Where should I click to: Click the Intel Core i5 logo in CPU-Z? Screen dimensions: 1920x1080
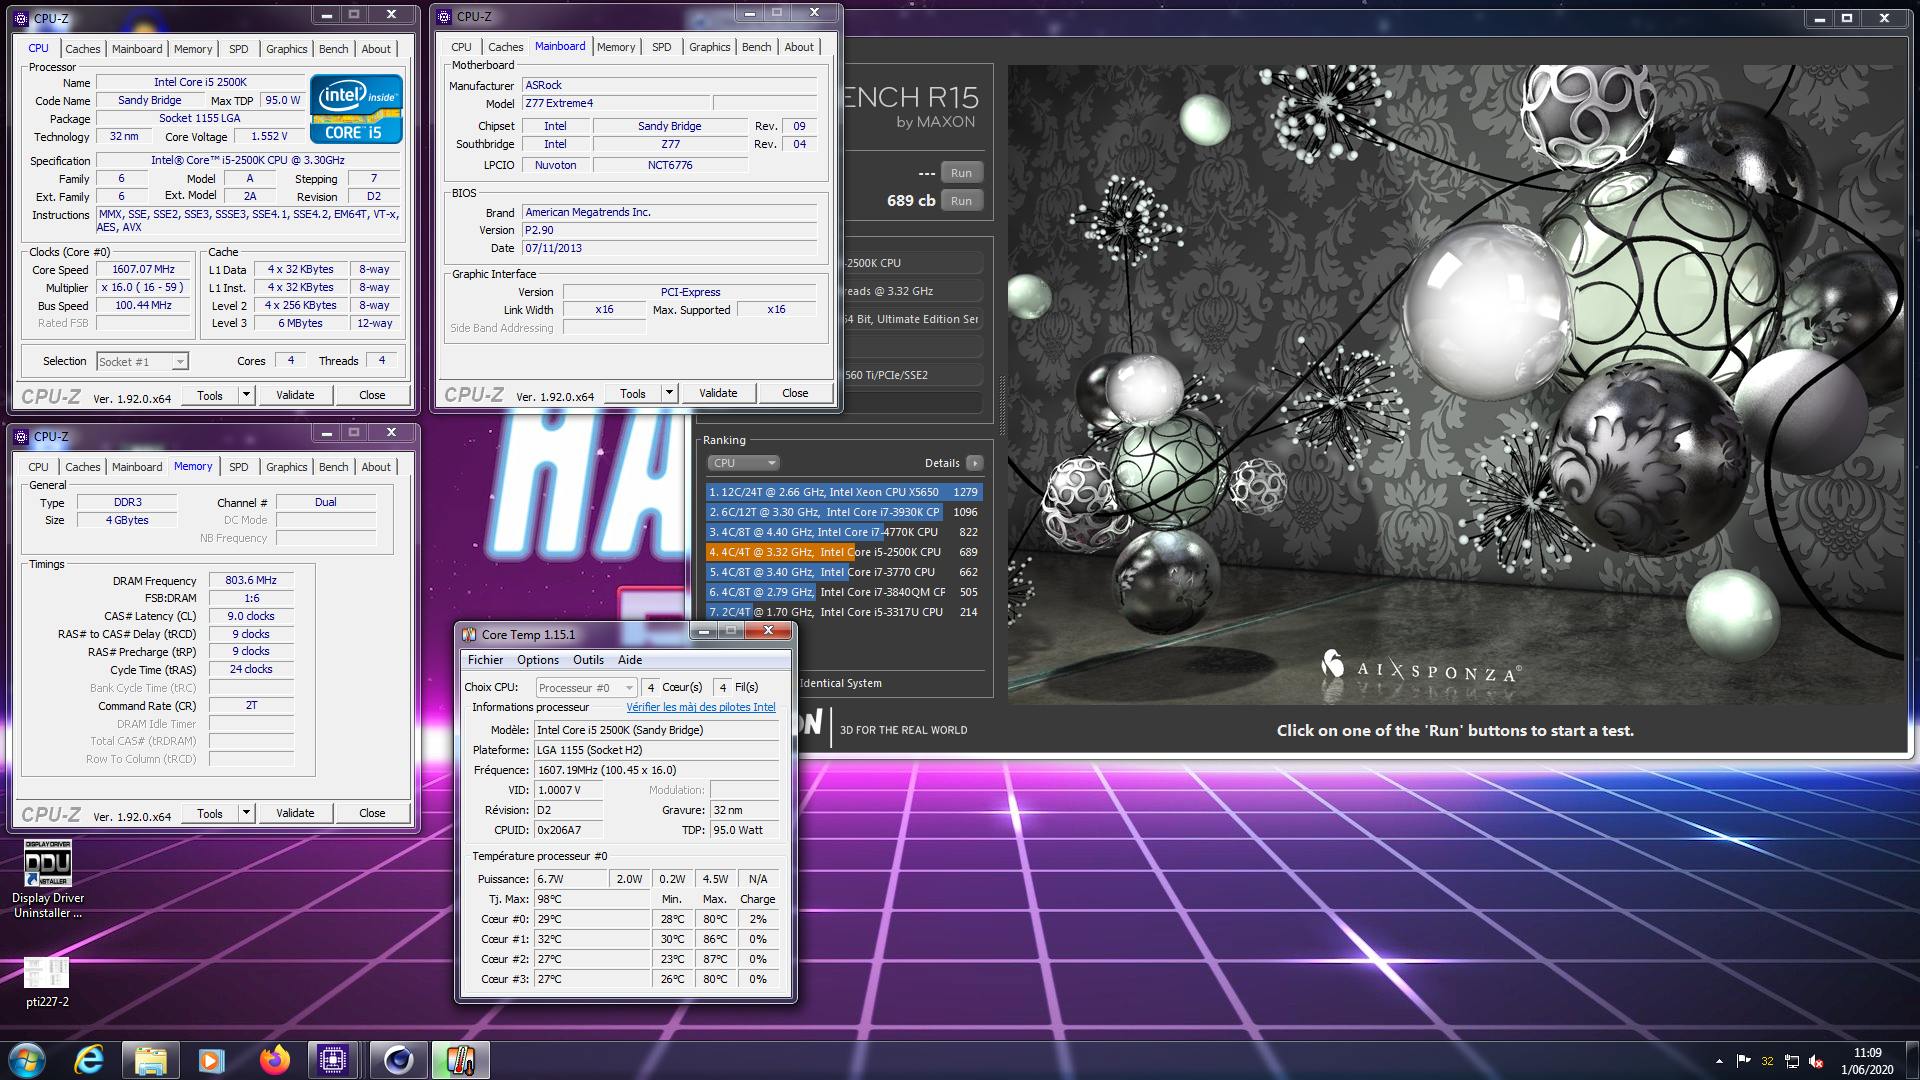(356, 109)
